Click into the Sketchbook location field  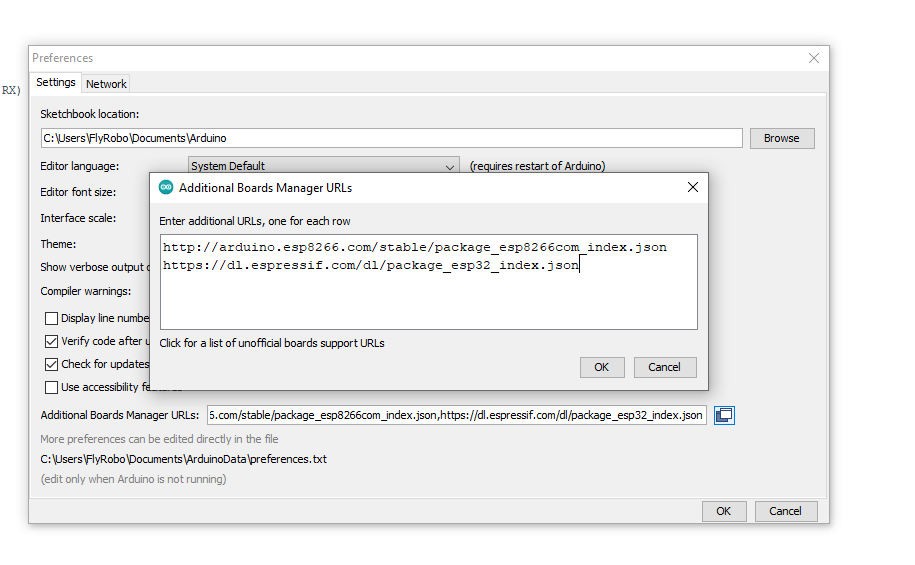(390, 138)
